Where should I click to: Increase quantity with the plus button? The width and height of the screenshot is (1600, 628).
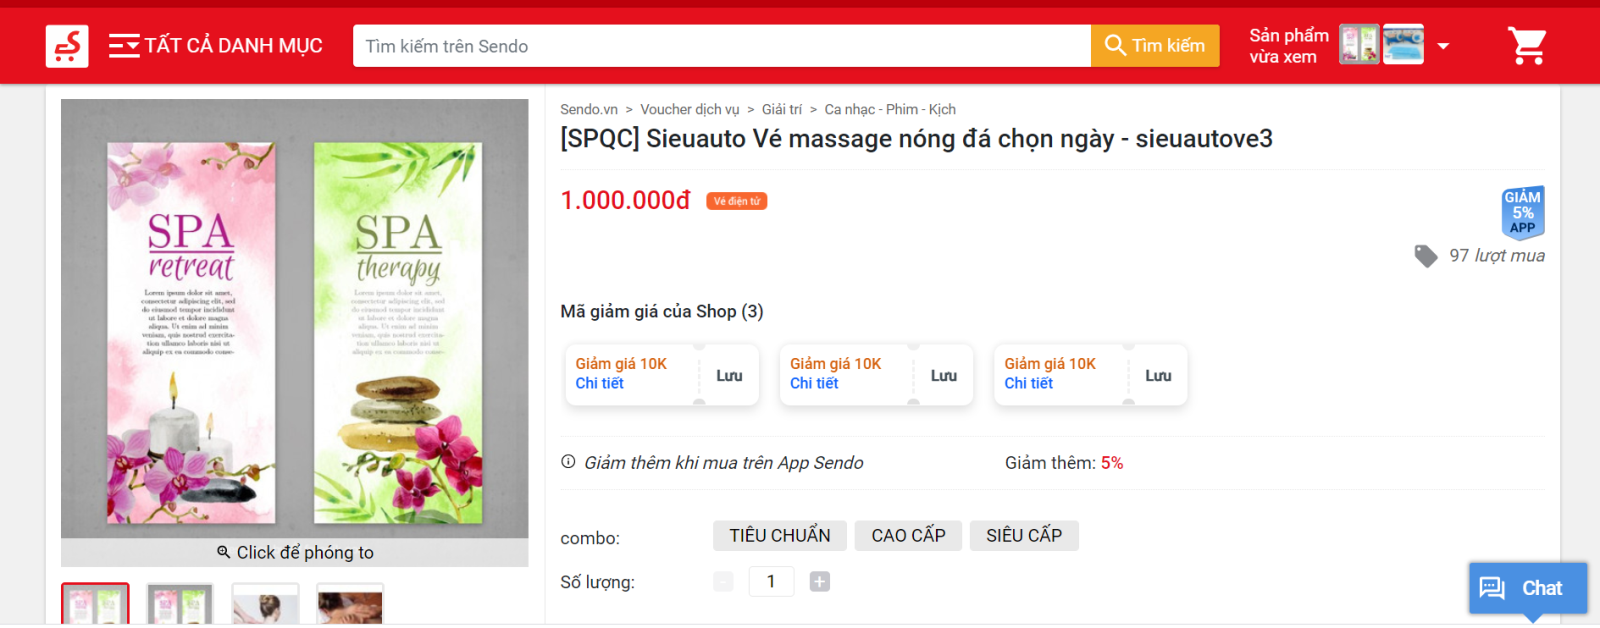click(x=819, y=582)
